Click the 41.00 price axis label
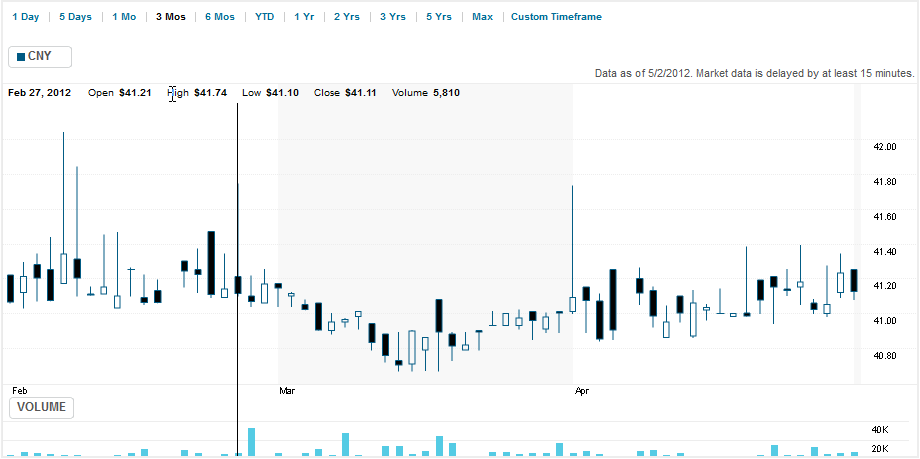This screenshot has height=459, width=920. (x=885, y=320)
